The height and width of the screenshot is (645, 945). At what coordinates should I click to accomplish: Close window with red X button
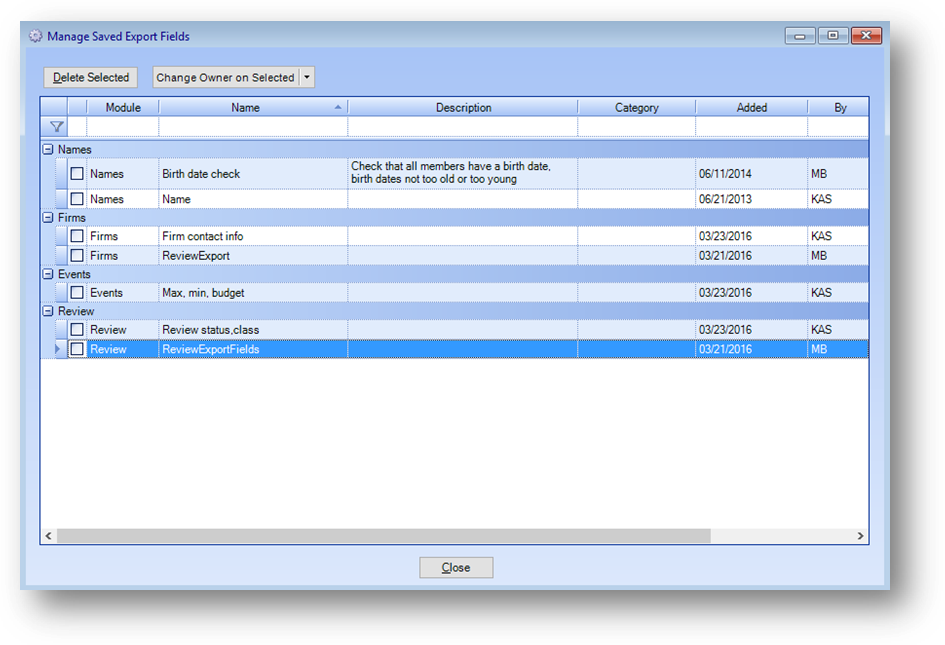(866, 36)
